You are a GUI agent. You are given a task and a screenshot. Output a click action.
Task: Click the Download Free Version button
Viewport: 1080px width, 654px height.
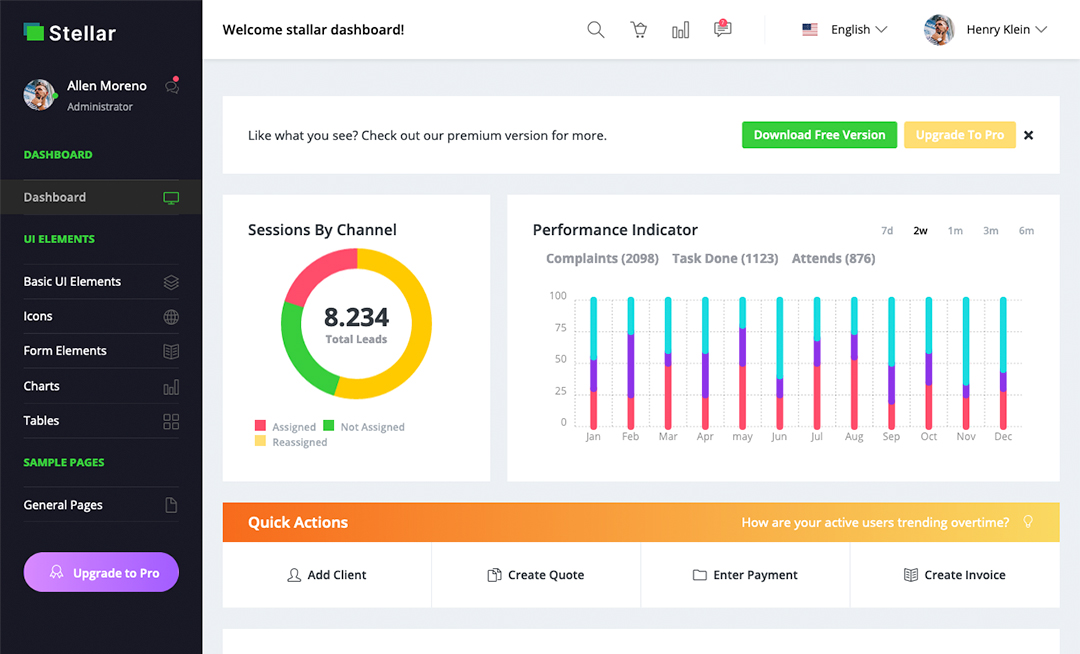[x=819, y=135]
